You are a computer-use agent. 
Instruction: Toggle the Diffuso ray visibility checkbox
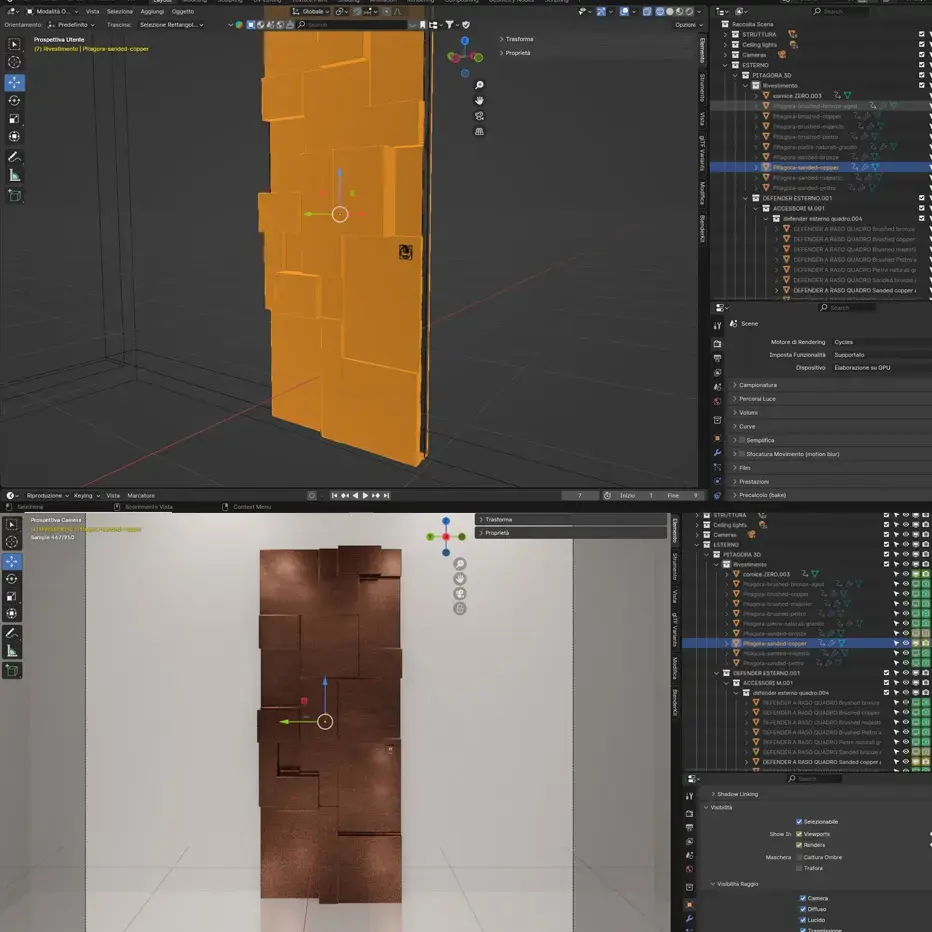click(802, 909)
